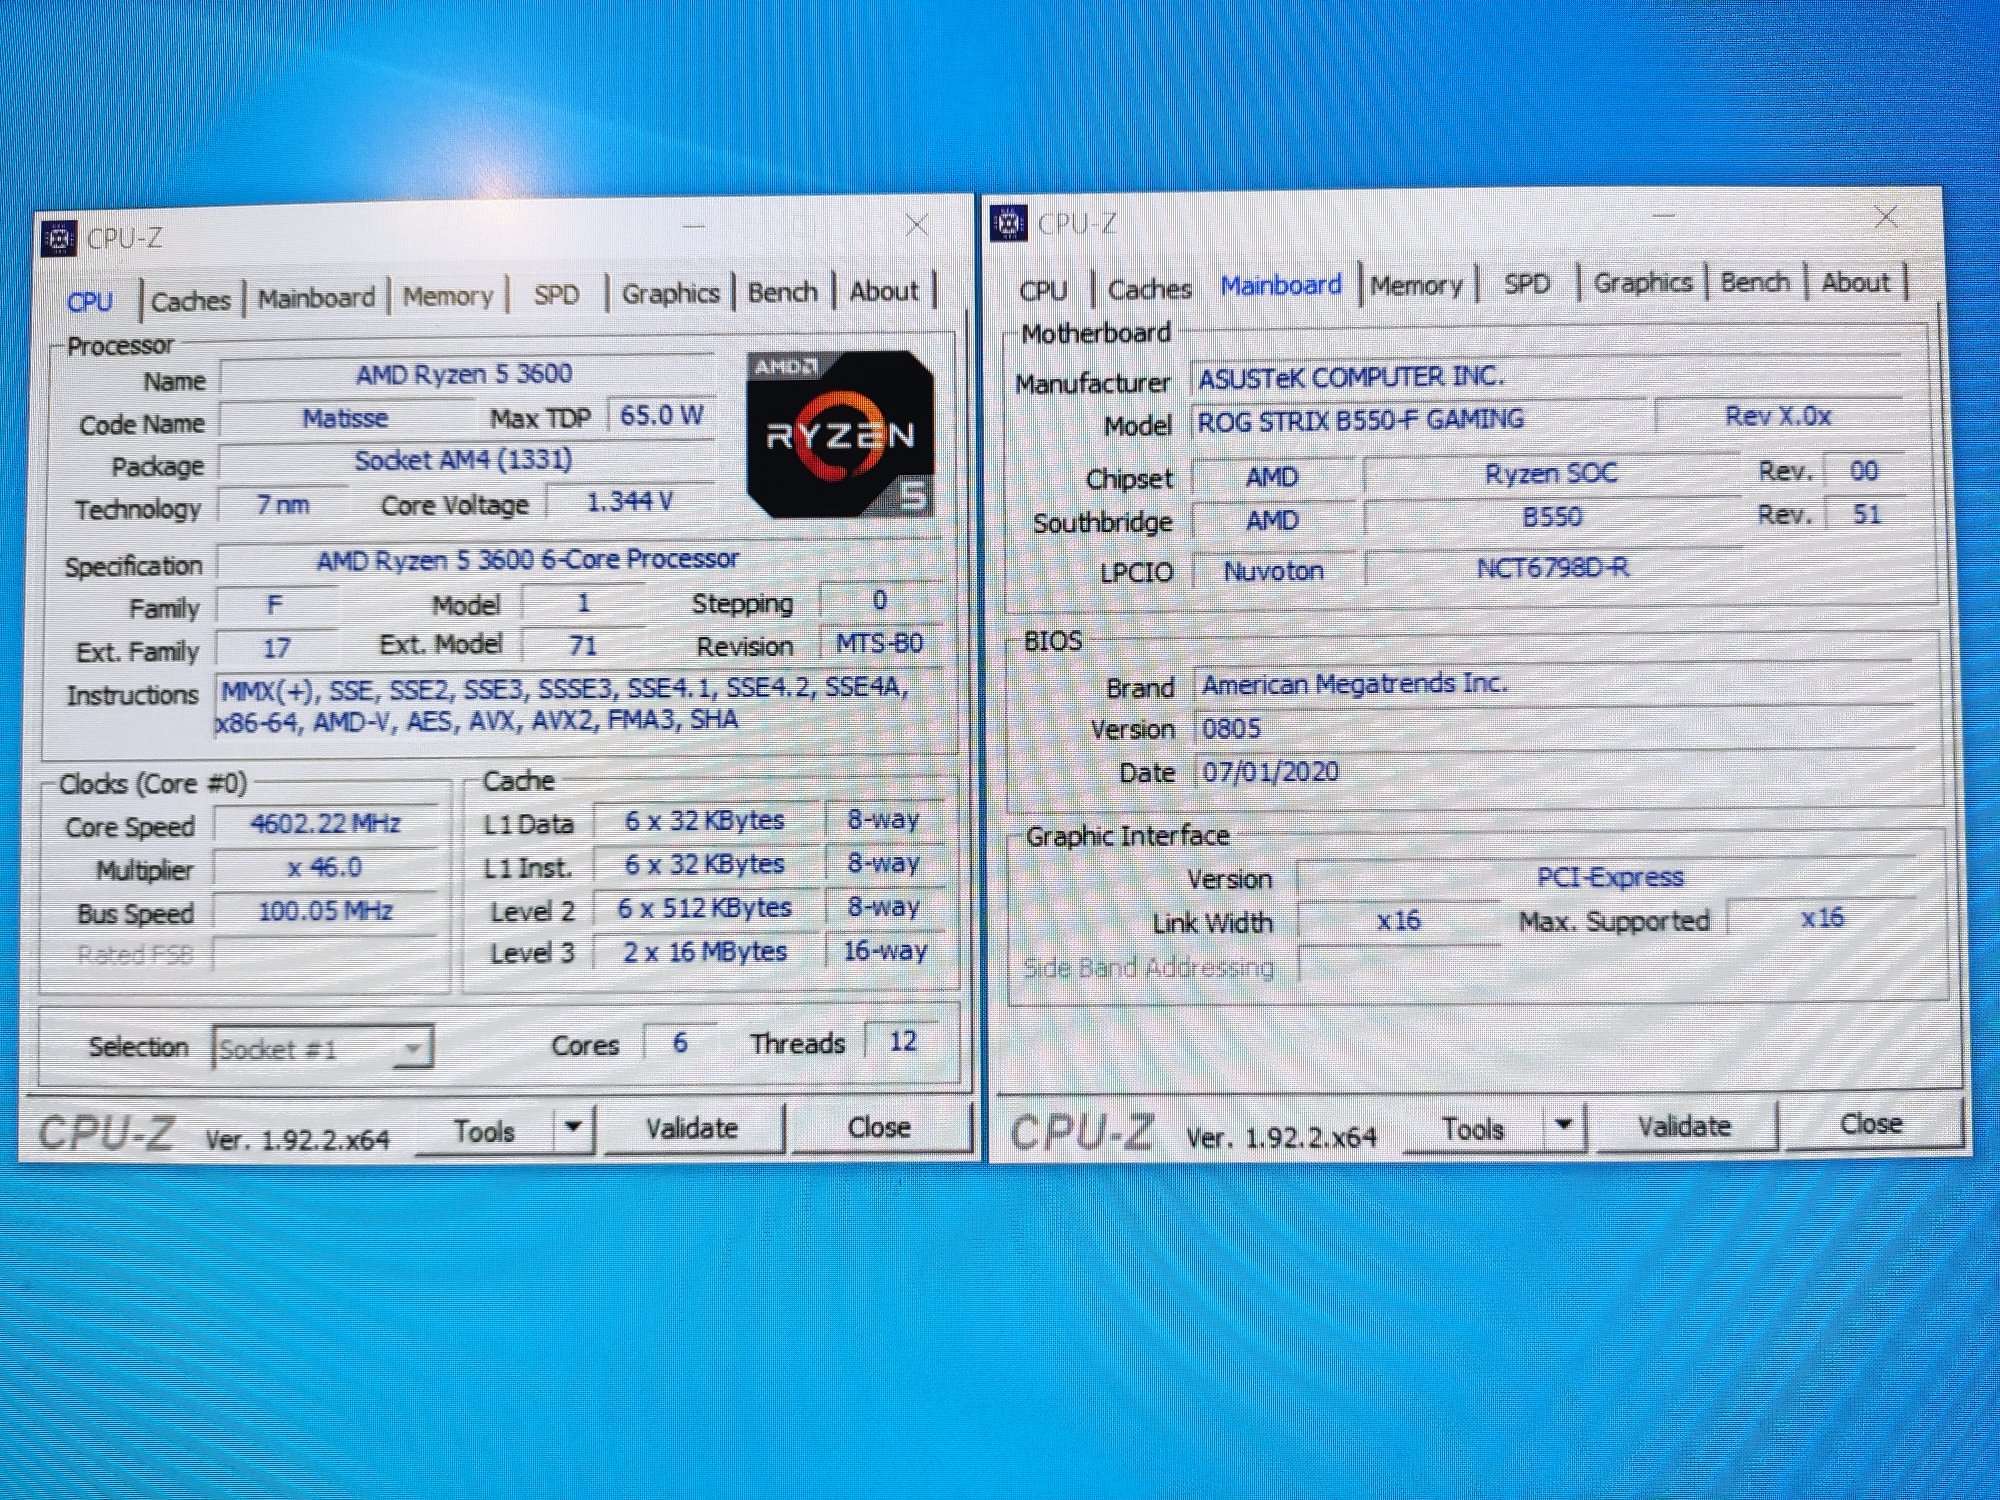This screenshot has width=2000, height=1500.
Task: Open the Bench tab in left window
Action: point(782,292)
